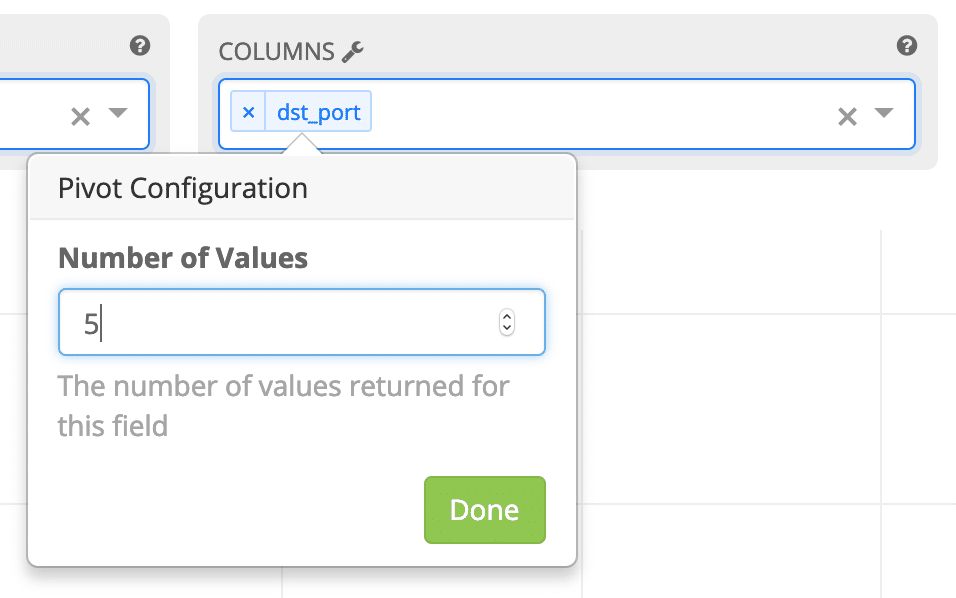The height and width of the screenshot is (598, 956).
Task: Clear the left panel's select field
Action: pos(80,116)
